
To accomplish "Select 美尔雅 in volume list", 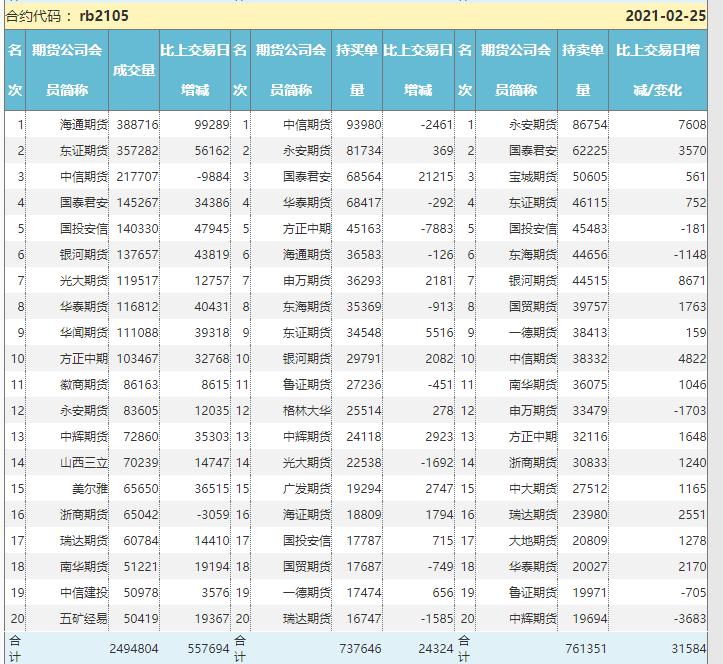I will click(89, 488).
